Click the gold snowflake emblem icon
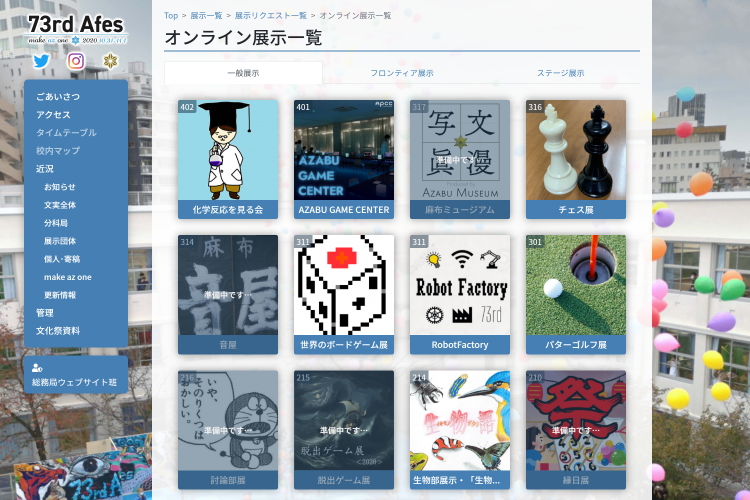 [x=110, y=61]
